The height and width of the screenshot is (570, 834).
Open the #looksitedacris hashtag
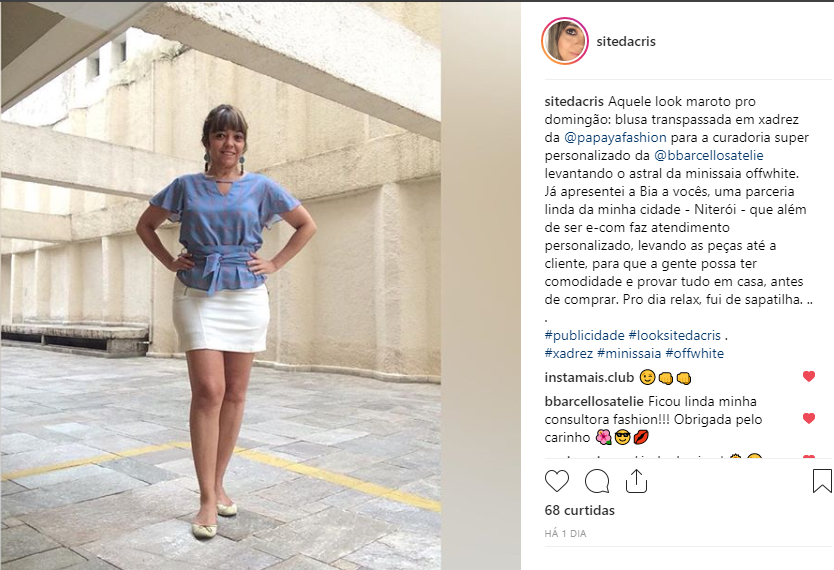[x=674, y=336]
